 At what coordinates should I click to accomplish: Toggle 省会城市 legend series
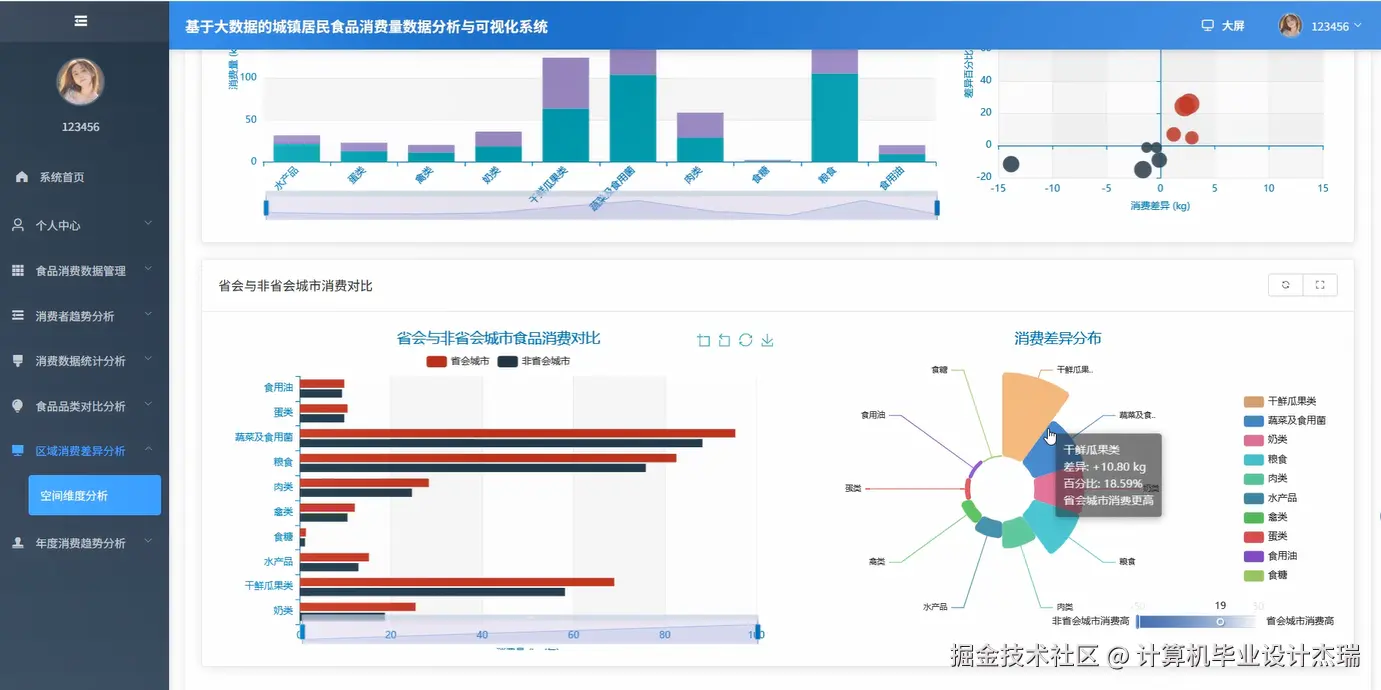458,361
